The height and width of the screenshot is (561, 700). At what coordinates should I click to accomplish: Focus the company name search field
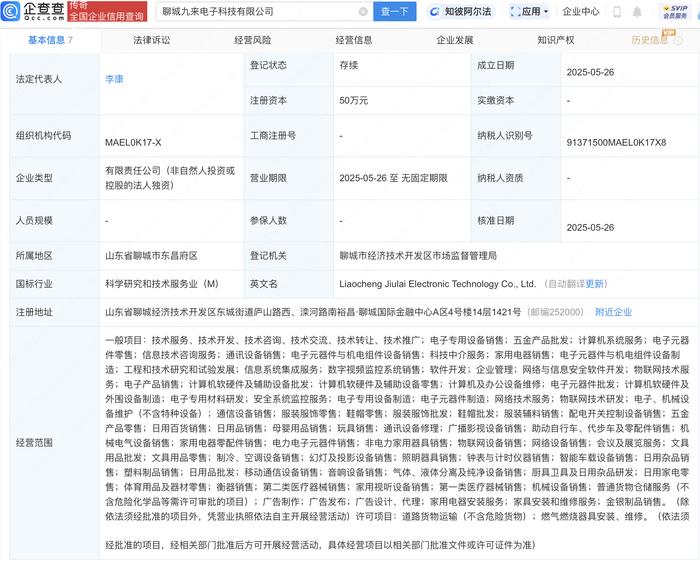(263, 12)
